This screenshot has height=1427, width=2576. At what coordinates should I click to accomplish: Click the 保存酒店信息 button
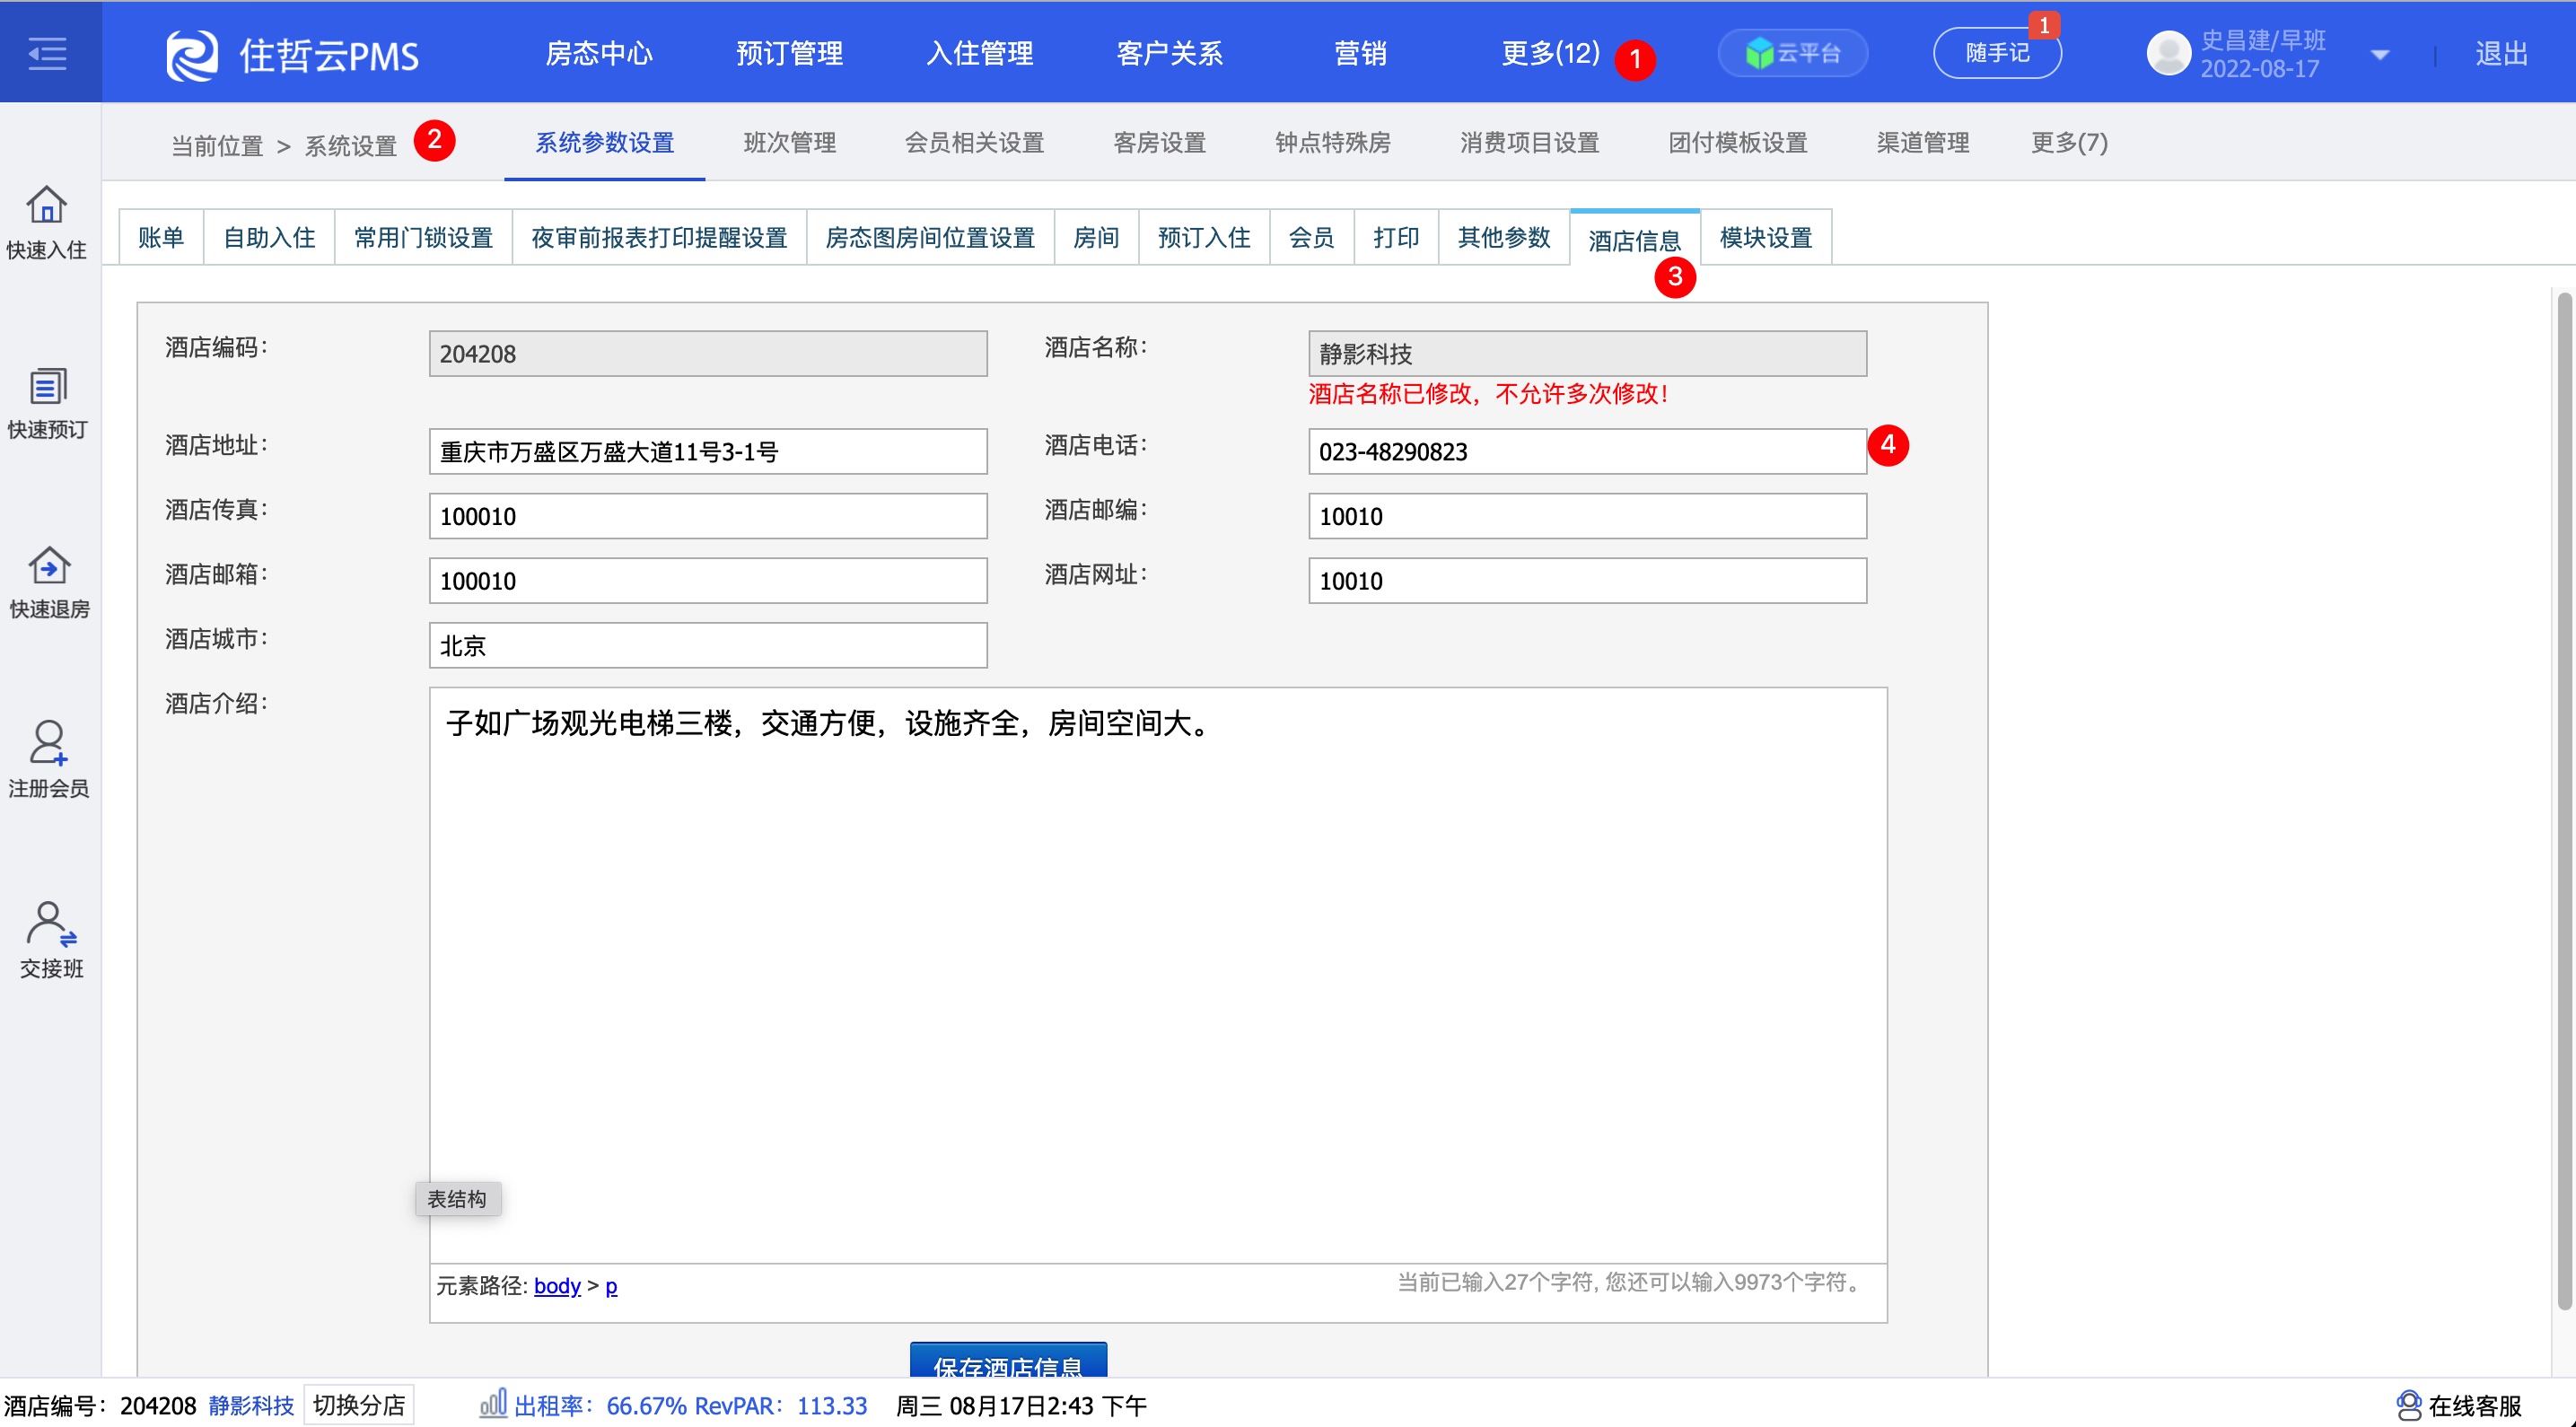1008,1362
